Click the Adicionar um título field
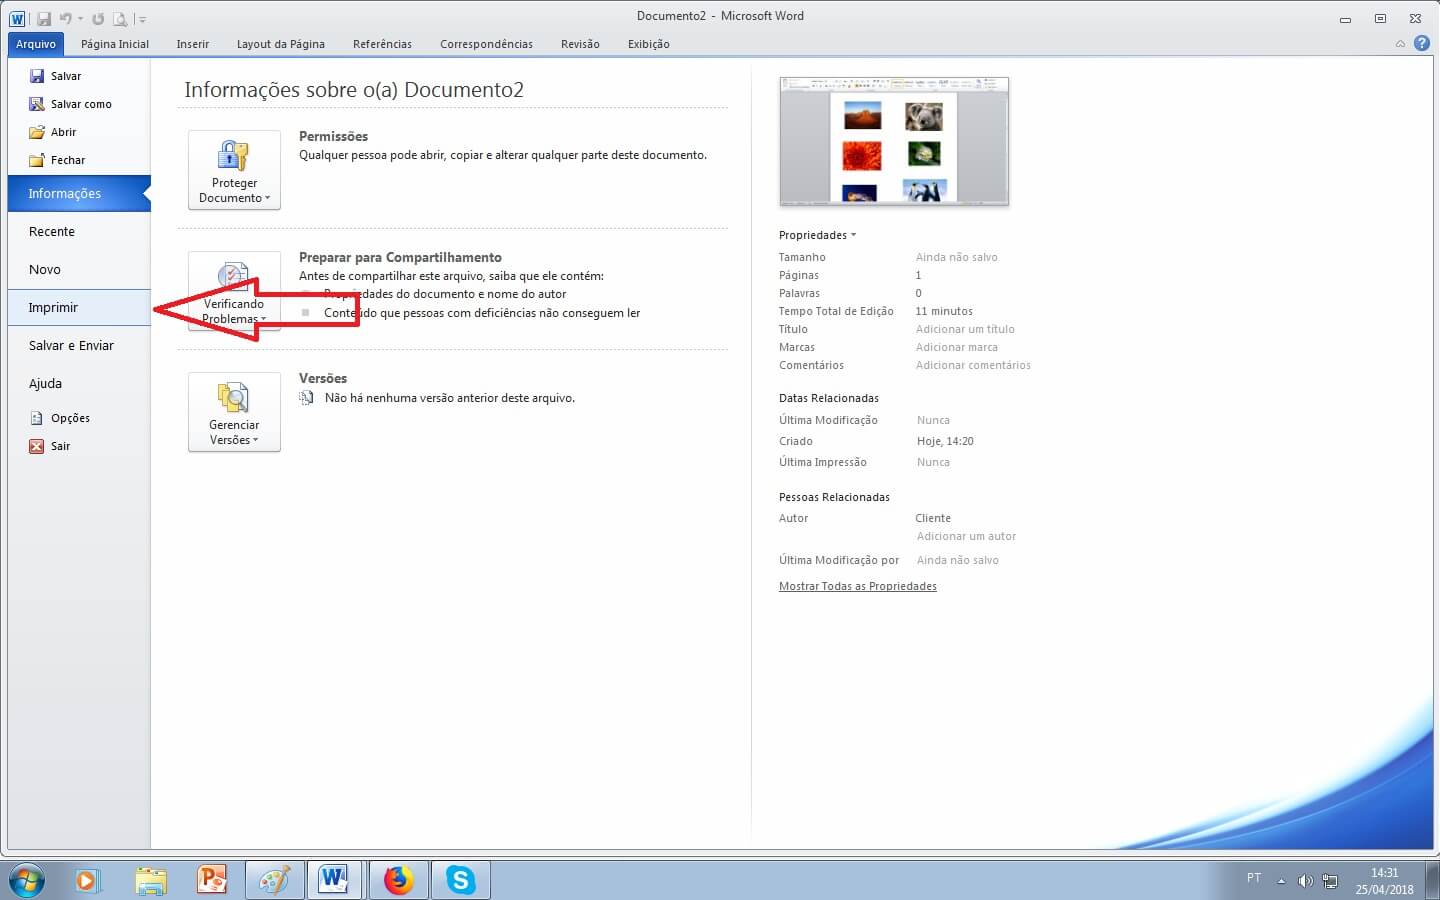The image size is (1440, 900). 964,329
